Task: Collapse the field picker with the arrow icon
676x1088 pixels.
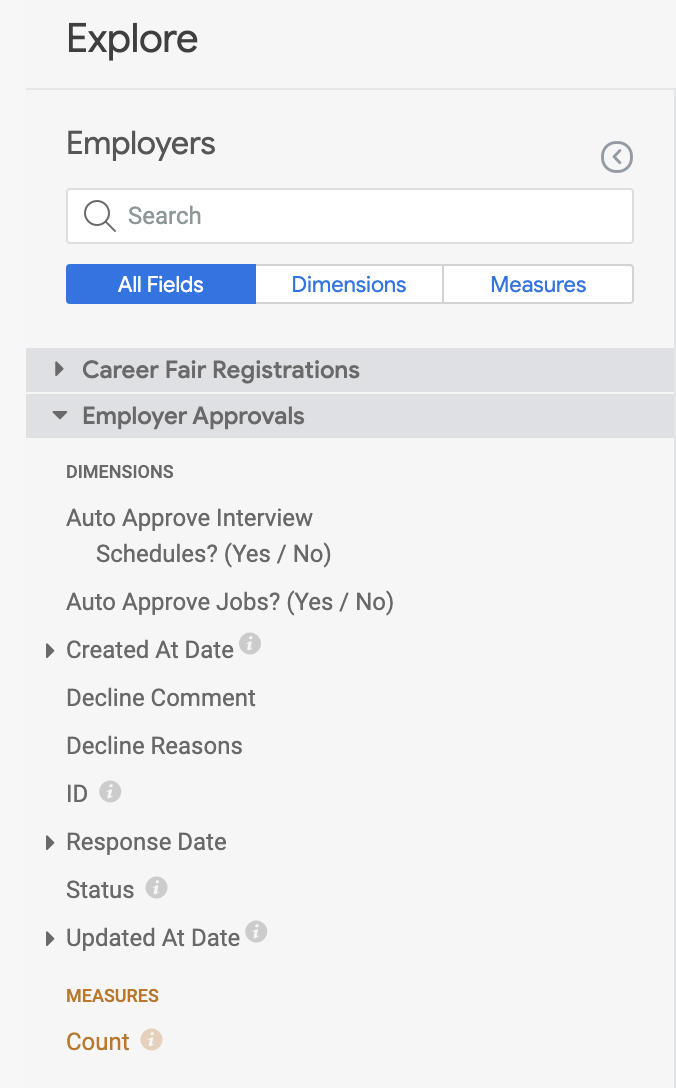Action: click(x=617, y=157)
